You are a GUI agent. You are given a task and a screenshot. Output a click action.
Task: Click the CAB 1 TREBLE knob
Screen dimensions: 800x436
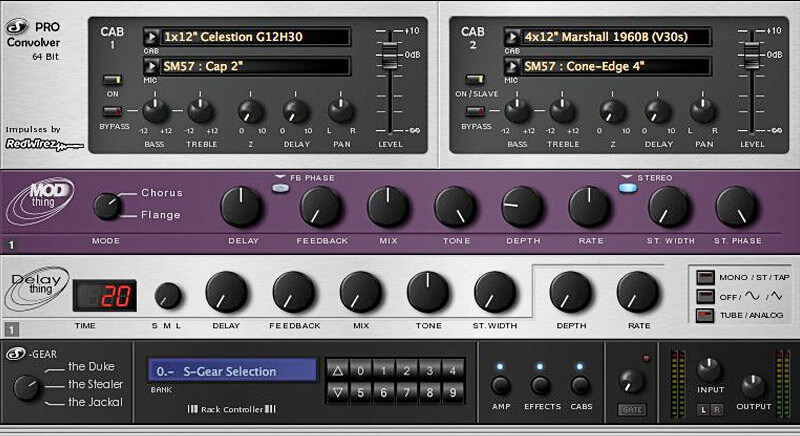pos(201,110)
